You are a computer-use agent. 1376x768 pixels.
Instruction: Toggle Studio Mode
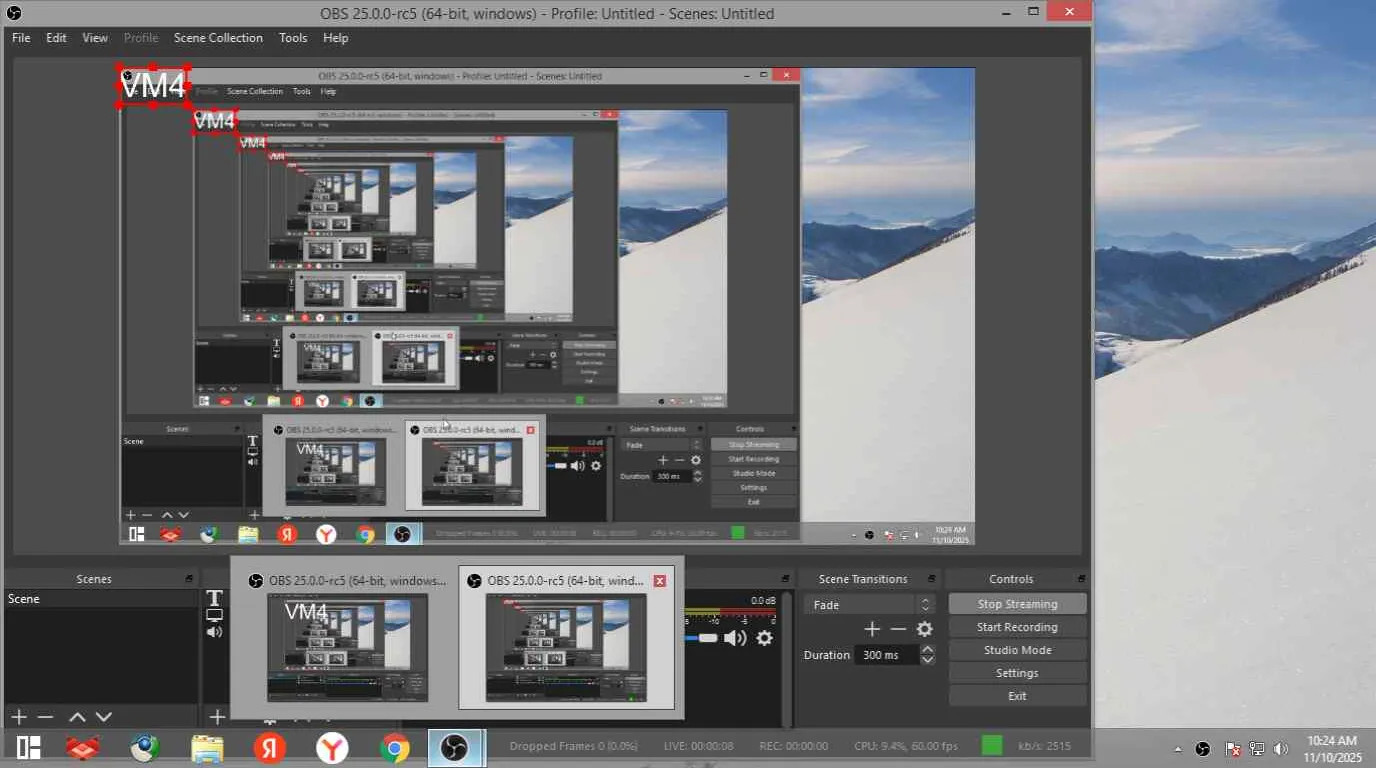pyautogui.click(x=1017, y=650)
